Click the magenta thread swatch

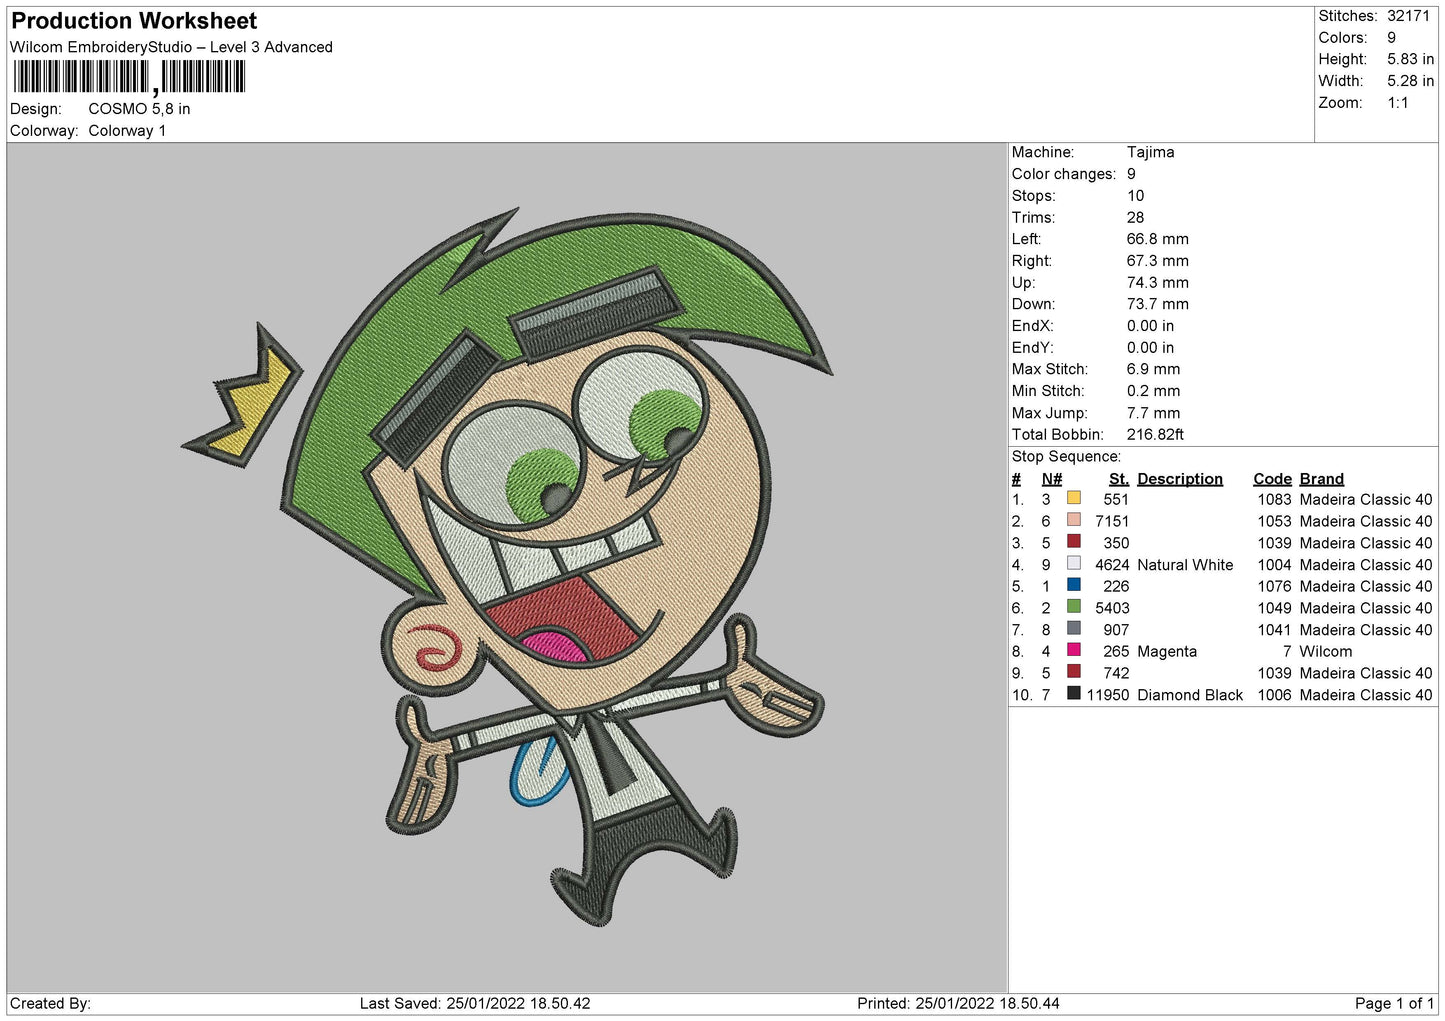click(x=1073, y=650)
